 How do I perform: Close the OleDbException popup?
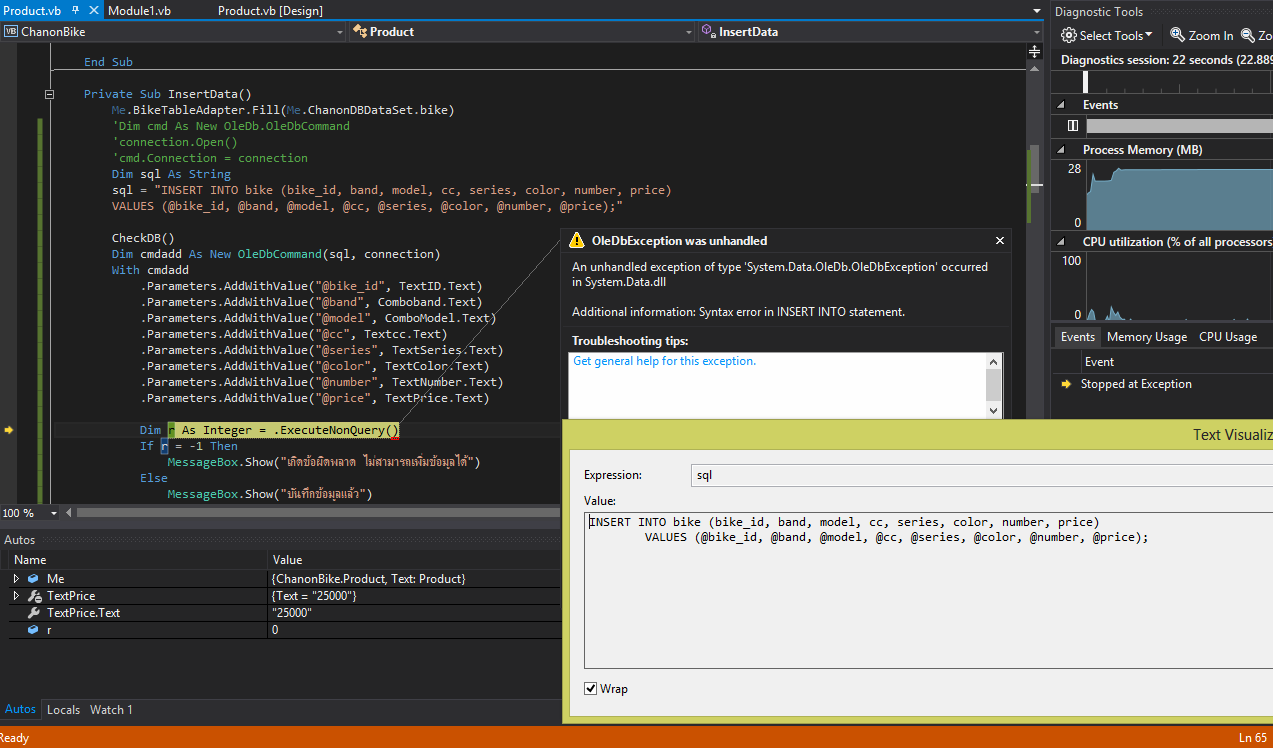[x=999, y=241]
